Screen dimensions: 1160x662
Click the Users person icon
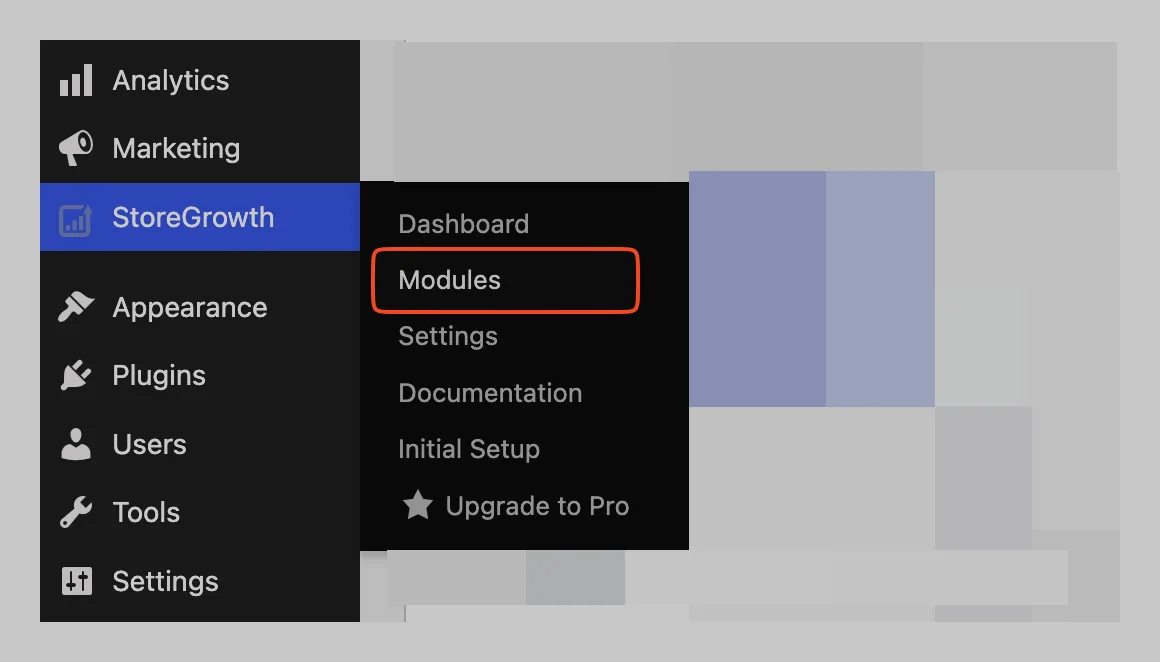tap(75, 444)
